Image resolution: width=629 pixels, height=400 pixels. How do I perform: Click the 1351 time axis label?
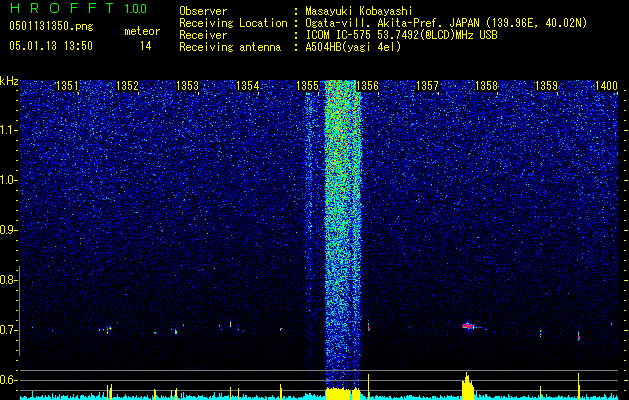point(67,85)
